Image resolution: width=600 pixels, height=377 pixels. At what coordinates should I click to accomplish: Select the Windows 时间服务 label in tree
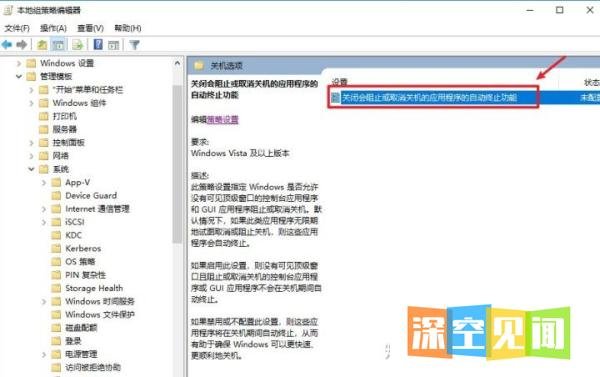coord(100,302)
